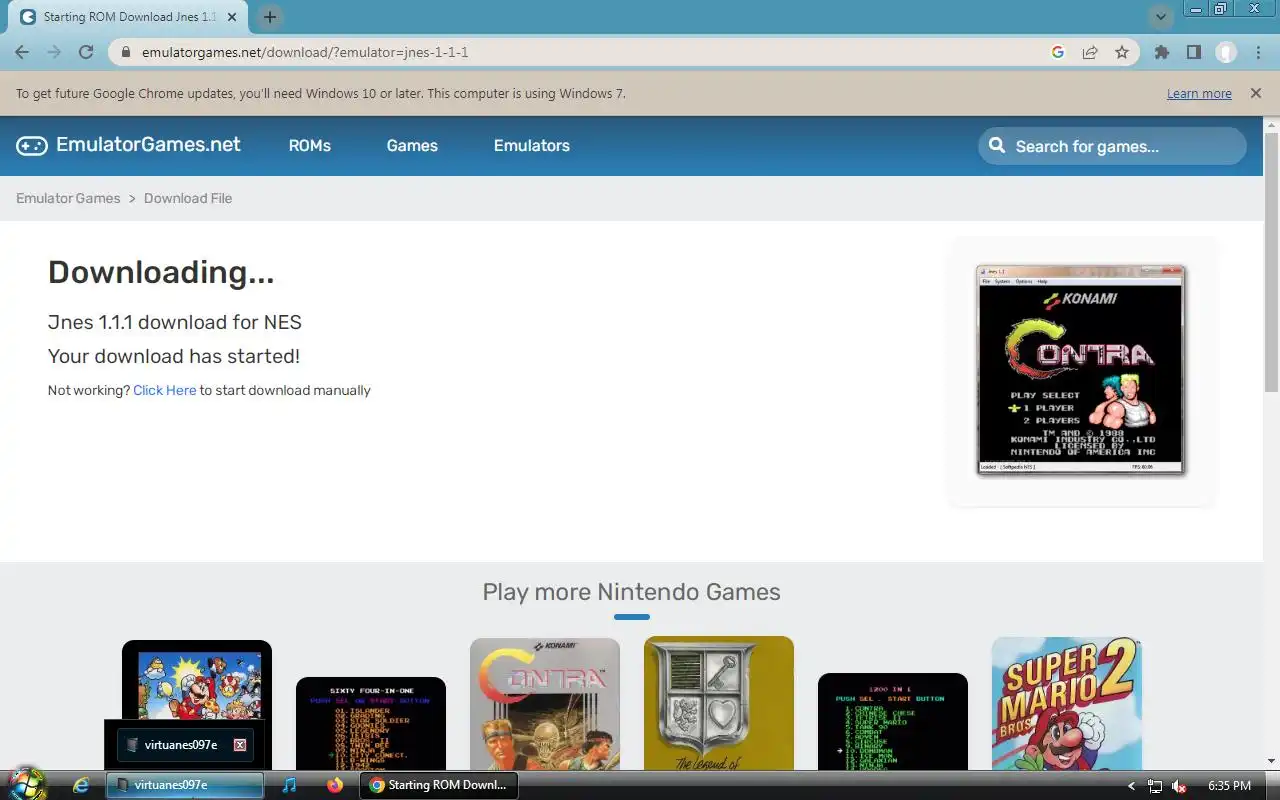Open the network tray icon
Image resolution: width=1280 pixels, height=800 pixels.
(1155, 786)
